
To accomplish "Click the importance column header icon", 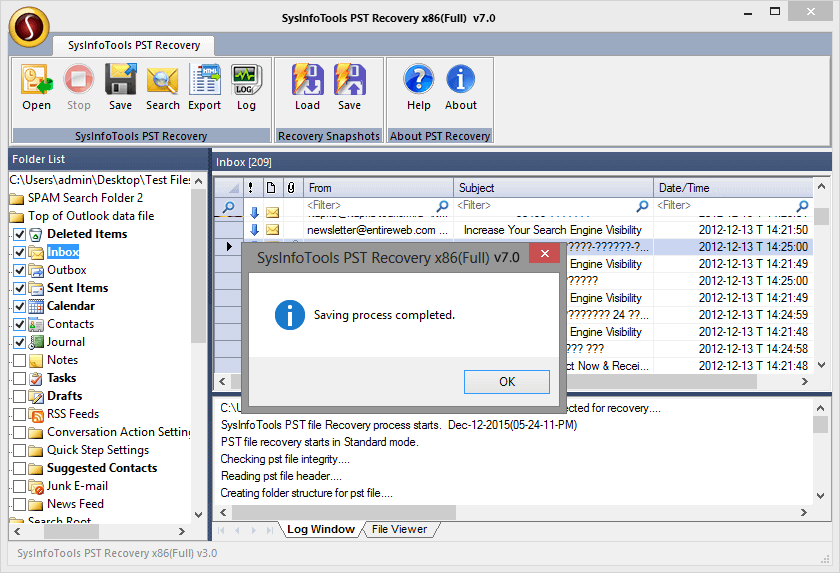I will (x=251, y=187).
